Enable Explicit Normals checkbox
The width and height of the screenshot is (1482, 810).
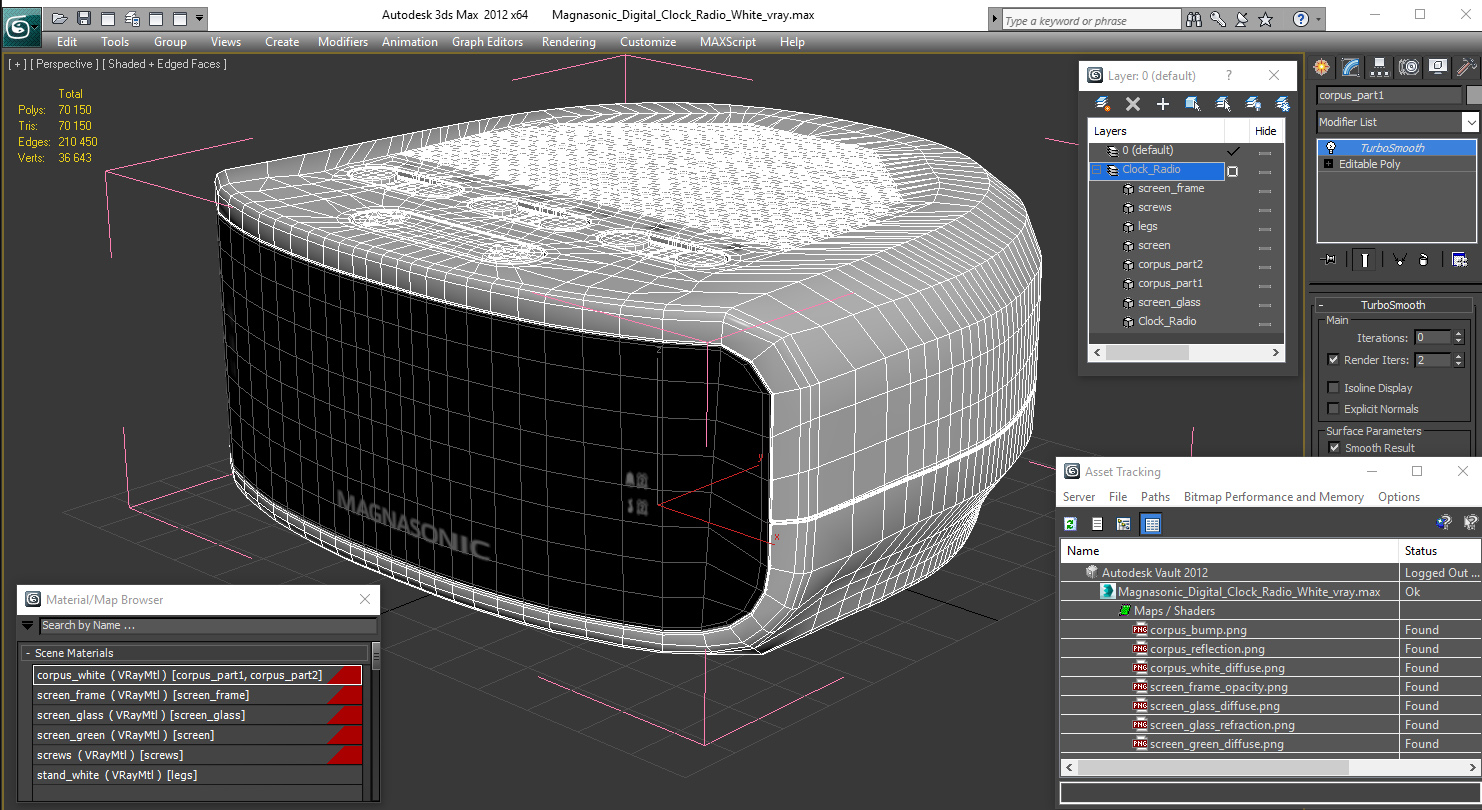coord(1333,409)
